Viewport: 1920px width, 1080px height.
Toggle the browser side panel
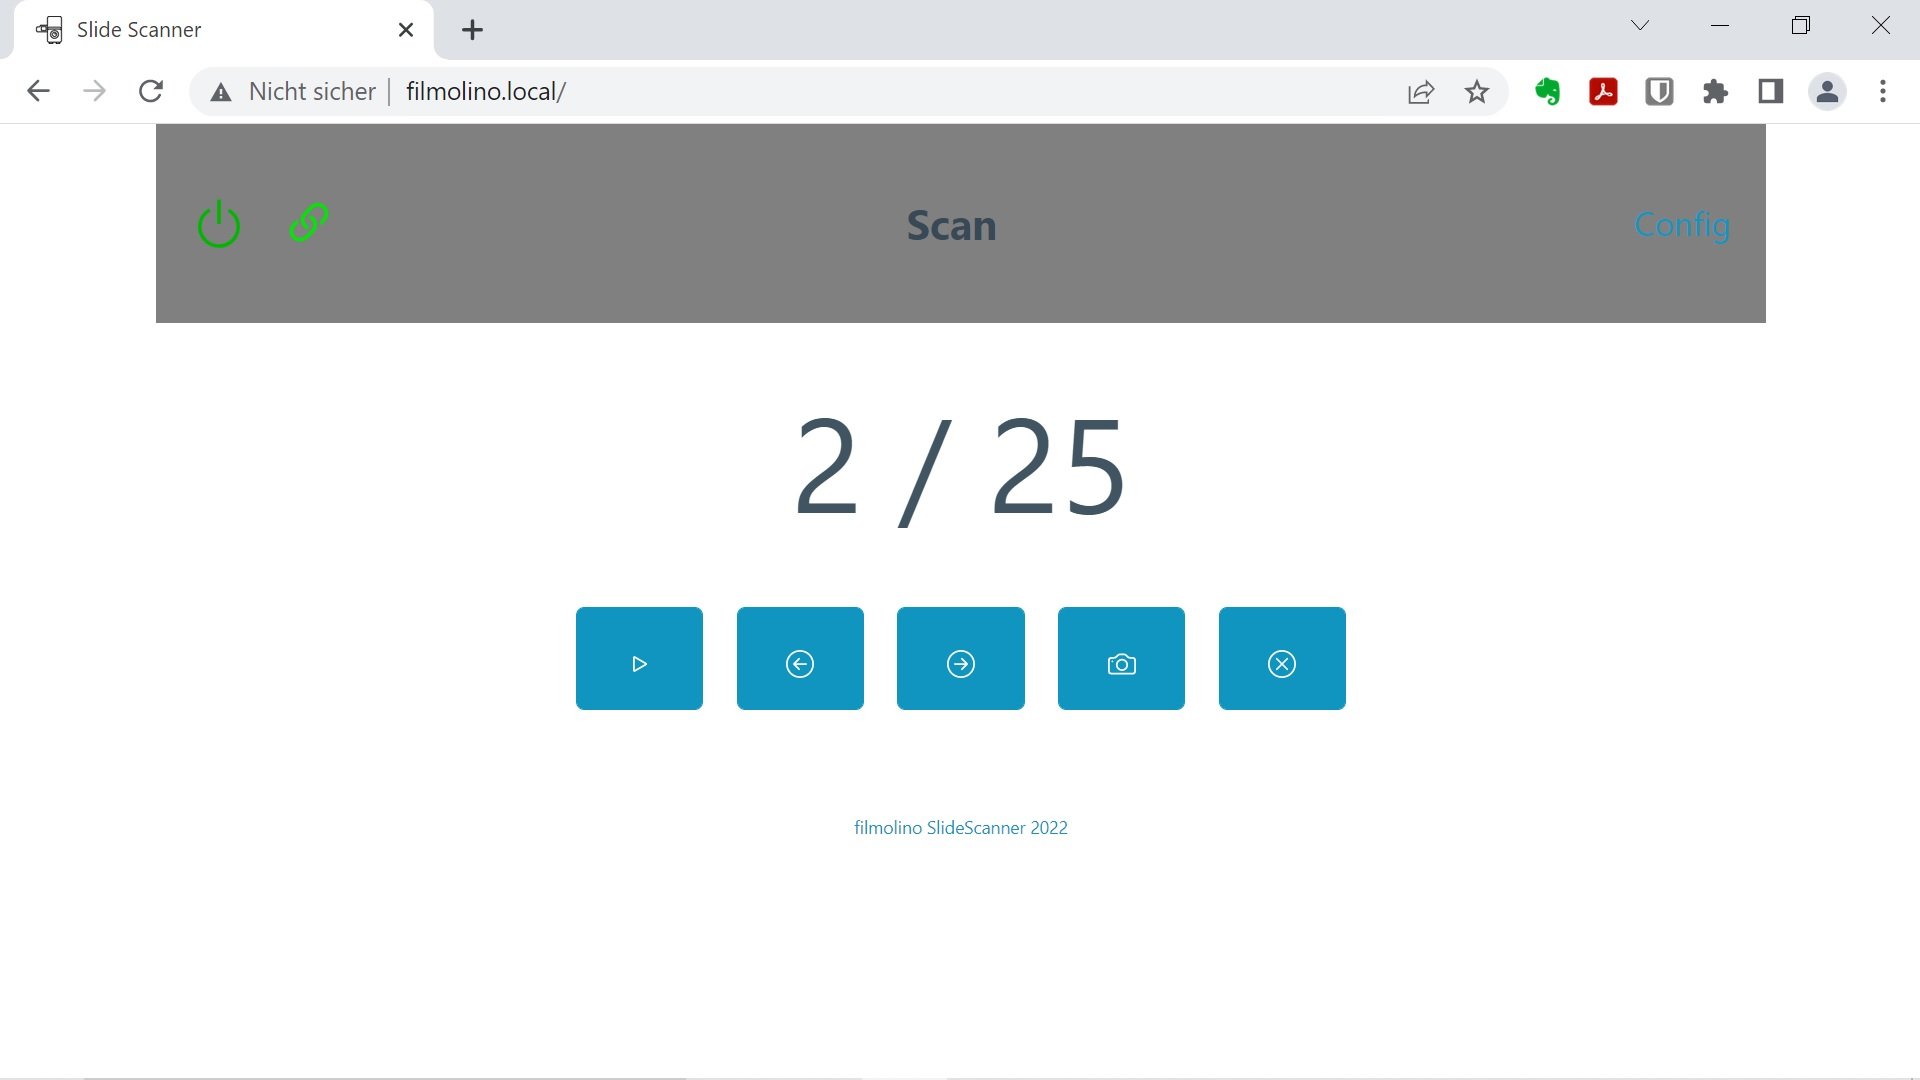coord(1771,92)
